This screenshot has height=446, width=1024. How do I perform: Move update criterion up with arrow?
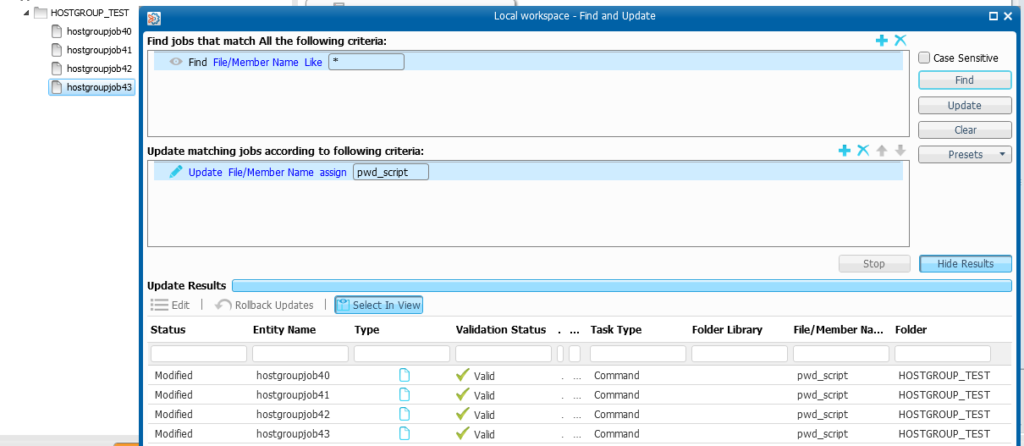[882, 151]
